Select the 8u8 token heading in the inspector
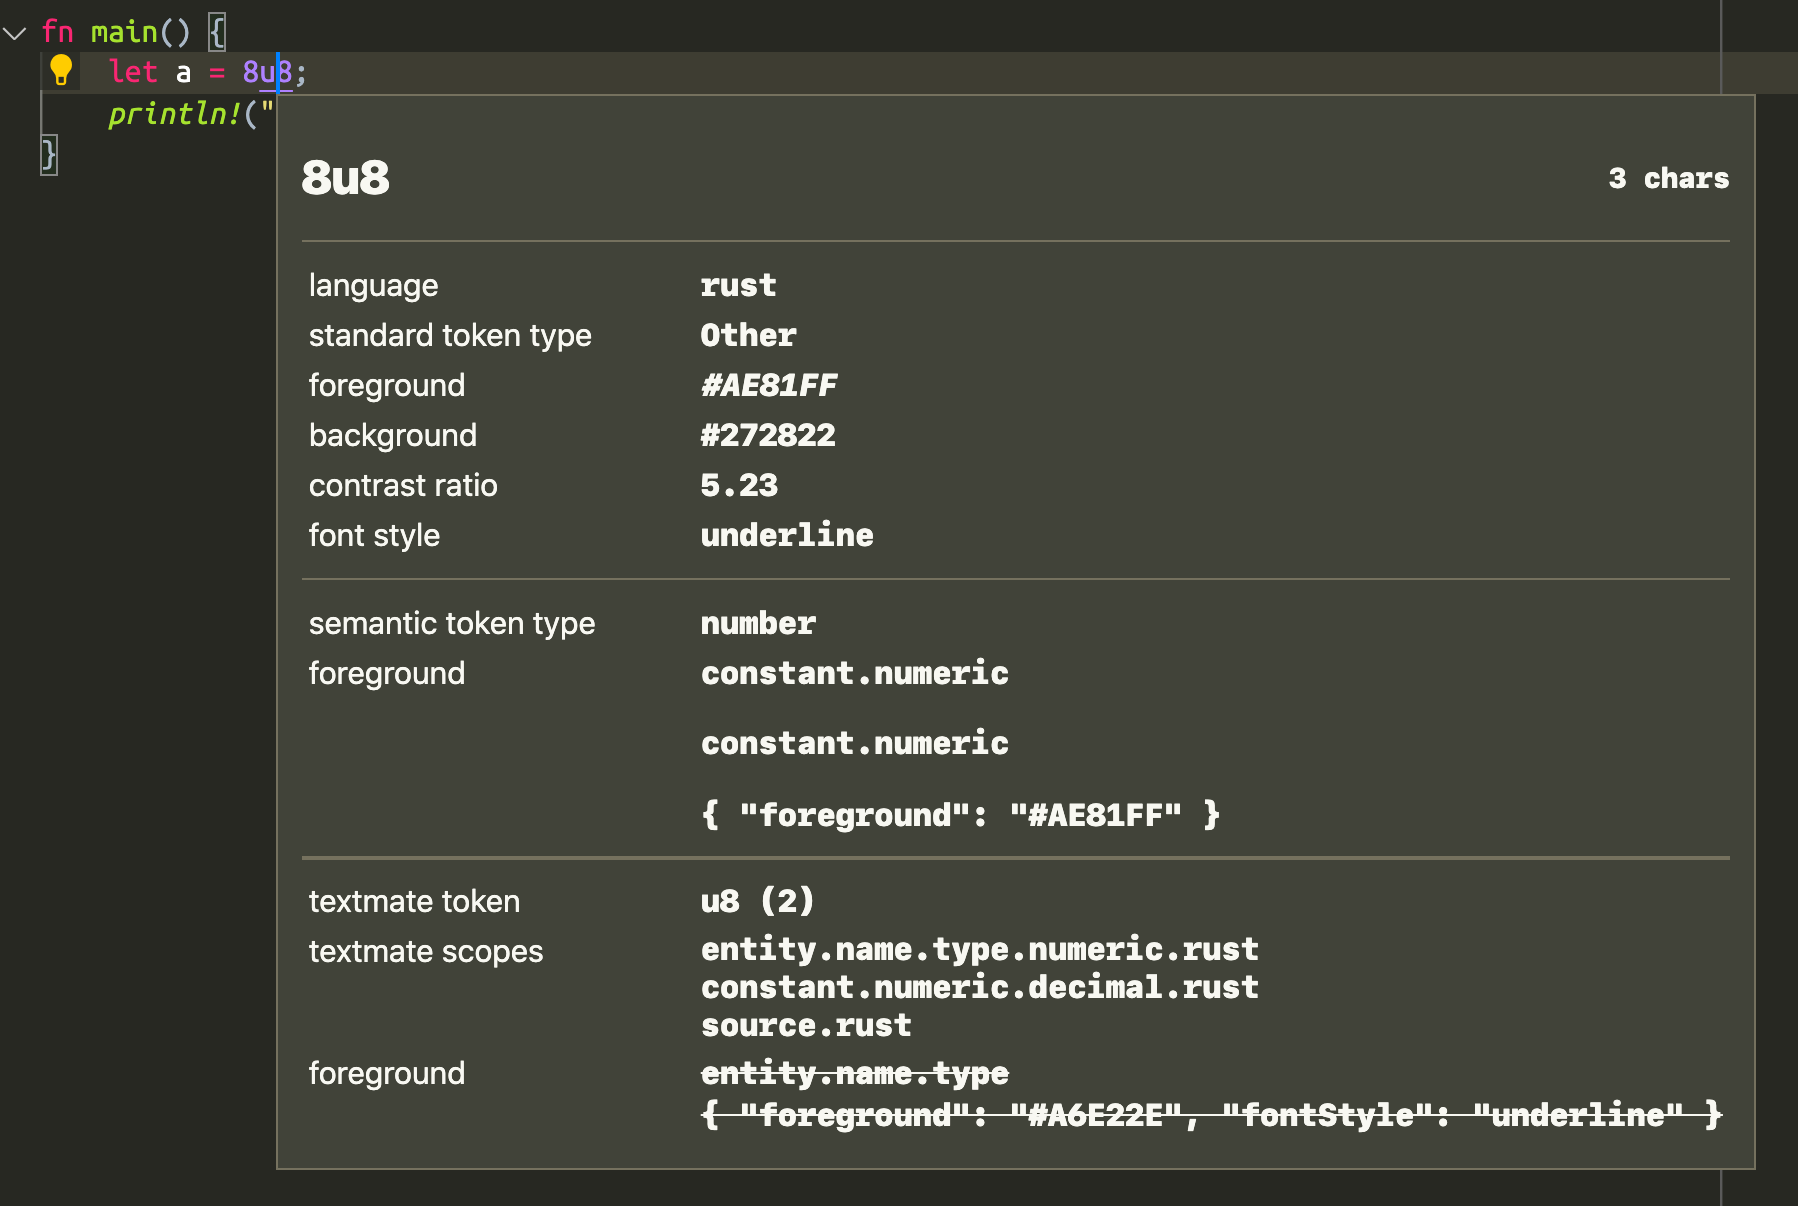Image resolution: width=1798 pixels, height=1206 pixels. [x=344, y=178]
